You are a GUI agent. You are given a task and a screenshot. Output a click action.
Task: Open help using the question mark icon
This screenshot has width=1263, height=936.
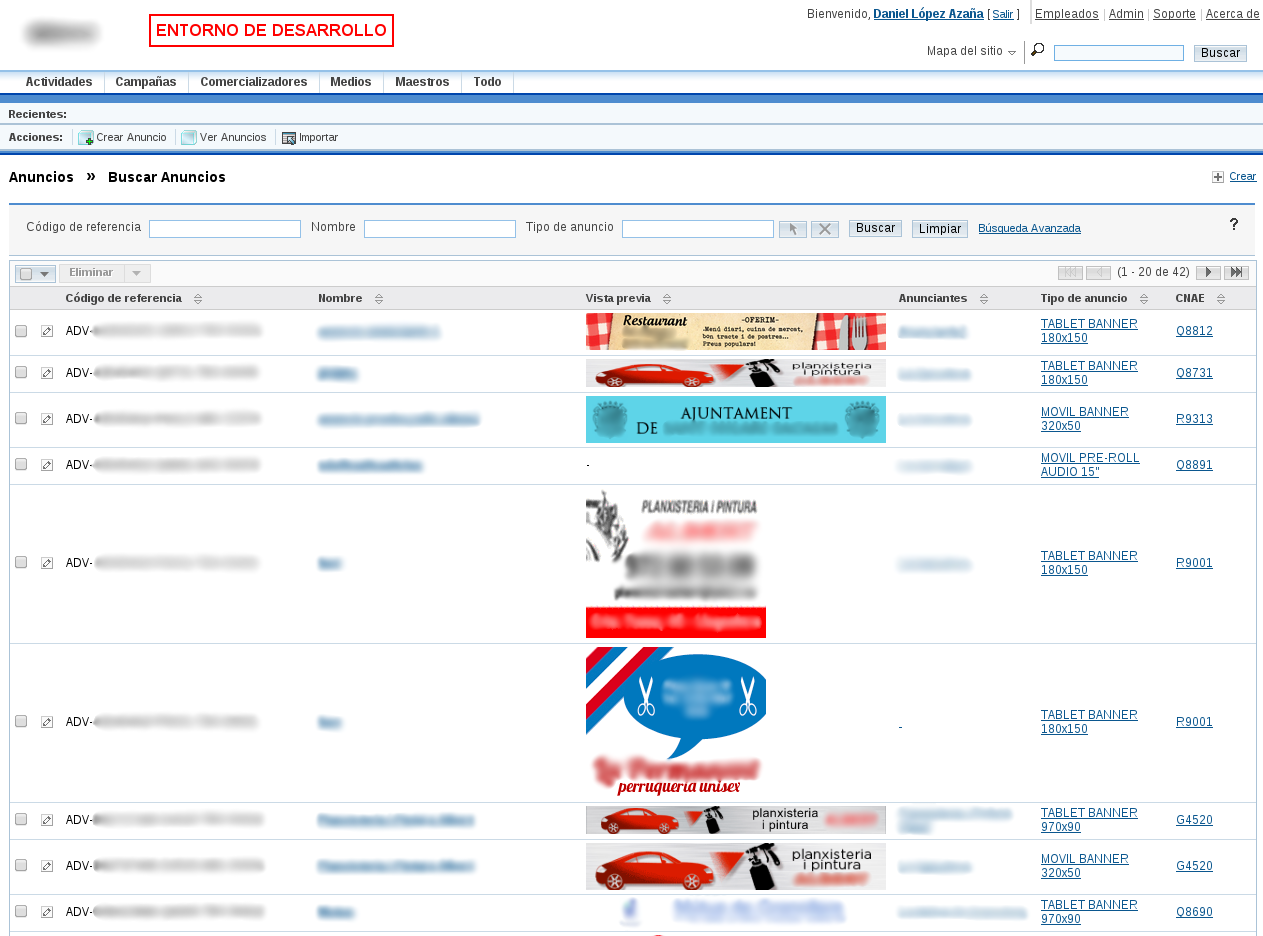(x=1234, y=224)
